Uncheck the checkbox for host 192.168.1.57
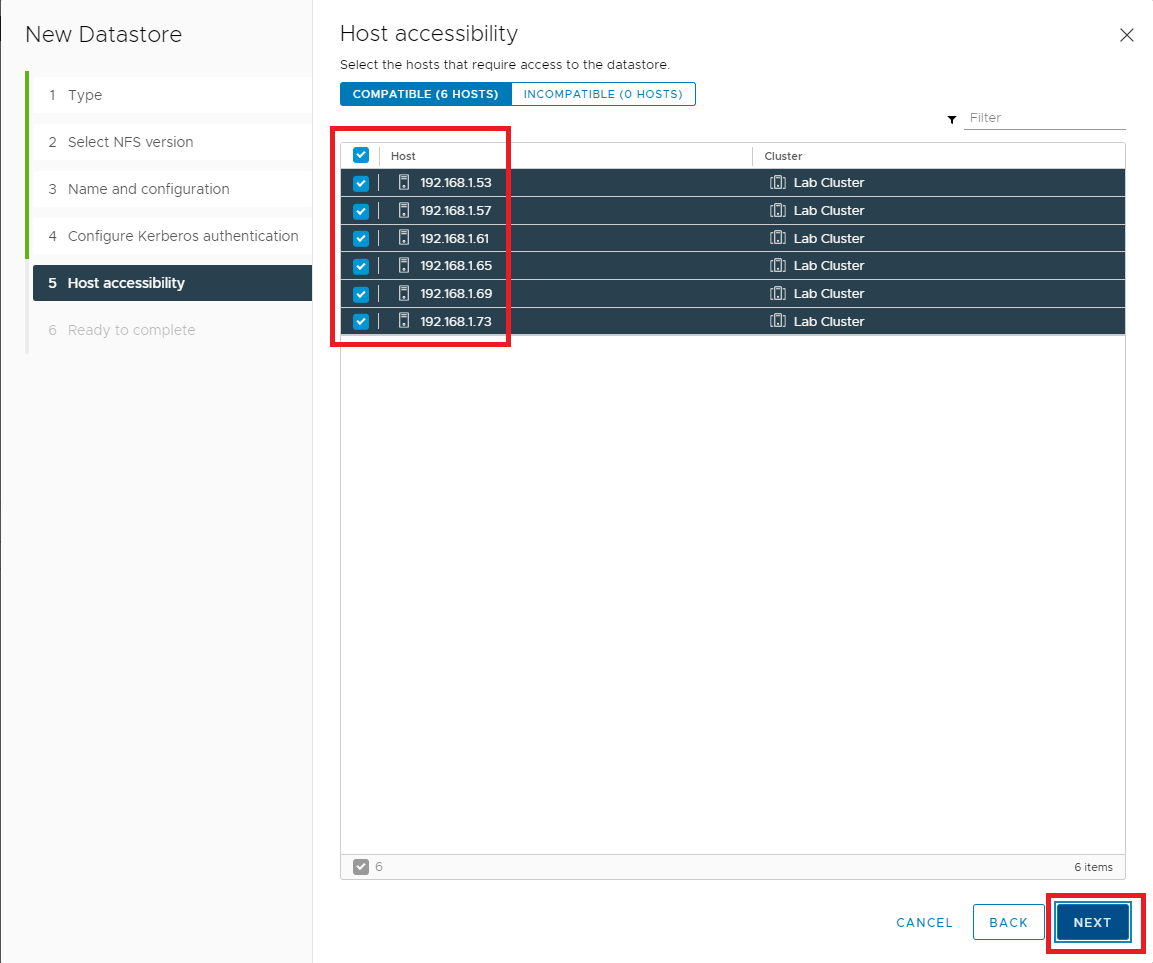1153x963 pixels. [361, 211]
